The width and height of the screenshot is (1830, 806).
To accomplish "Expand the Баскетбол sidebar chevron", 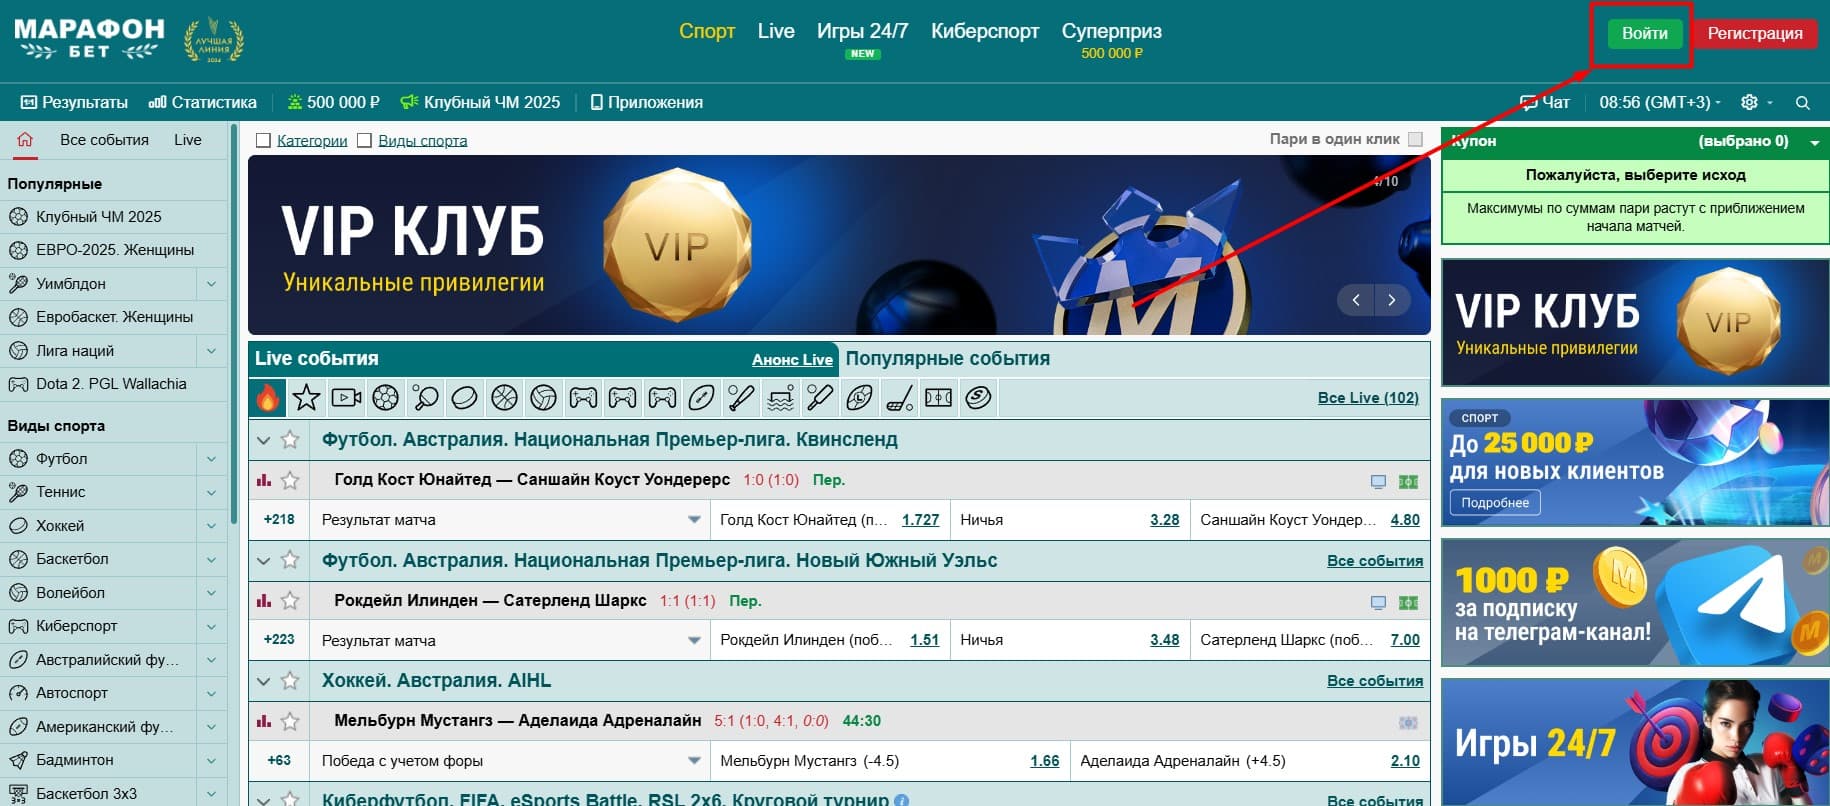I will pos(211,559).
